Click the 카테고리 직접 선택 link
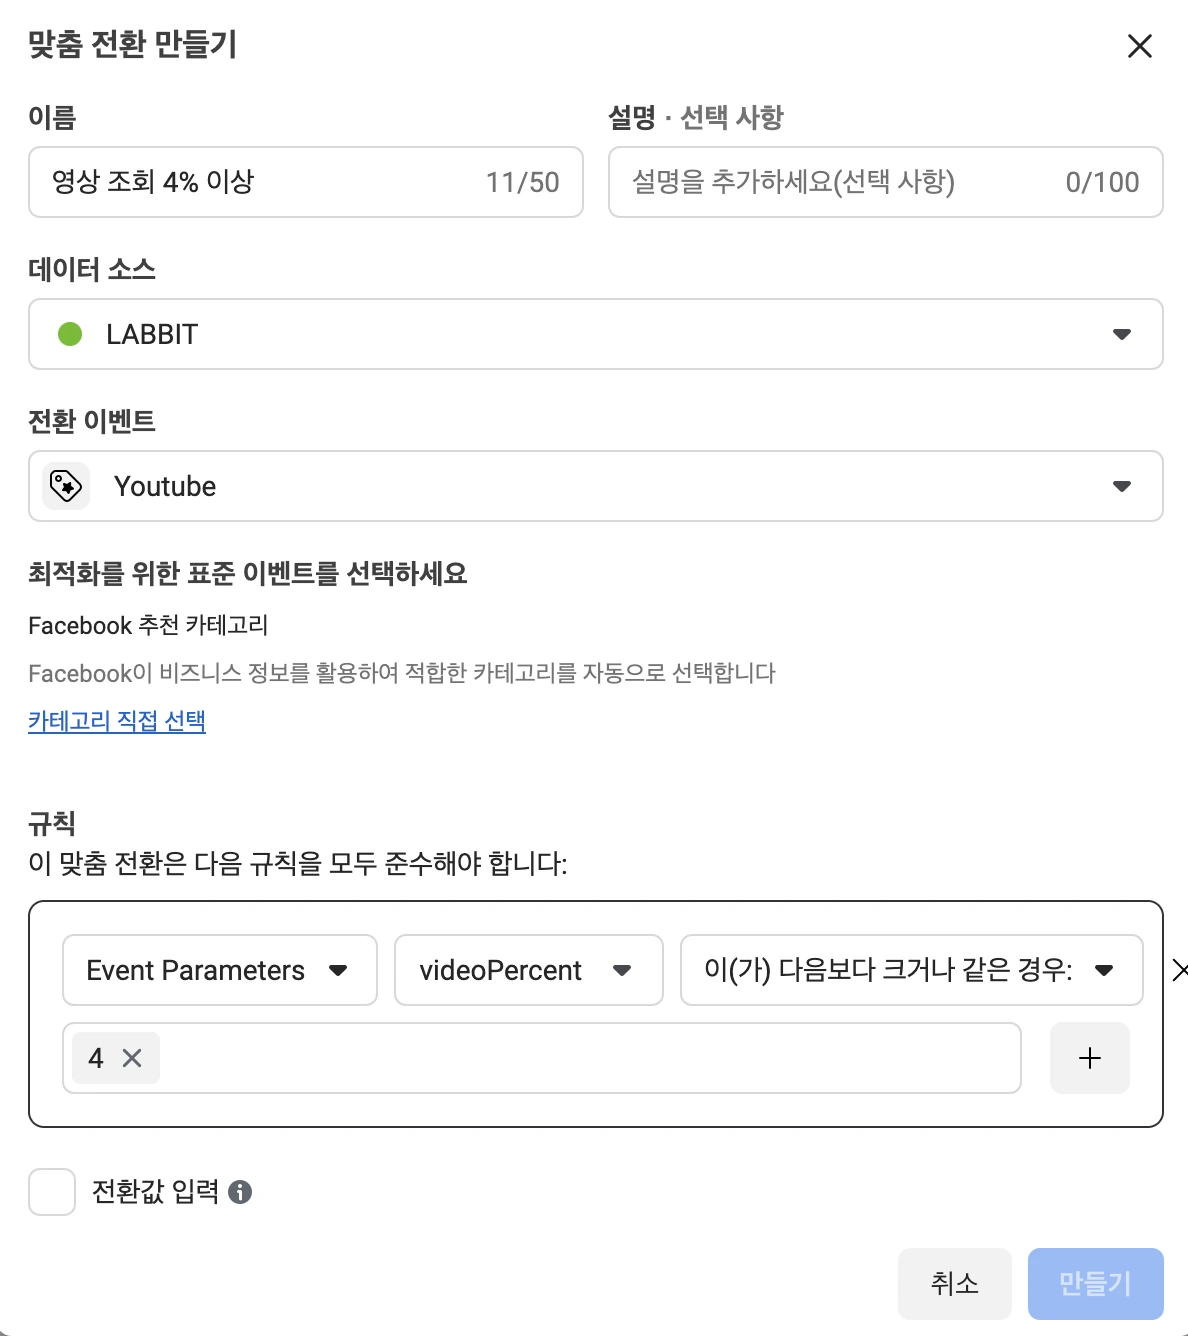Viewport: 1188px width, 1336px height. pyautogui.click(x=117, y=721)
